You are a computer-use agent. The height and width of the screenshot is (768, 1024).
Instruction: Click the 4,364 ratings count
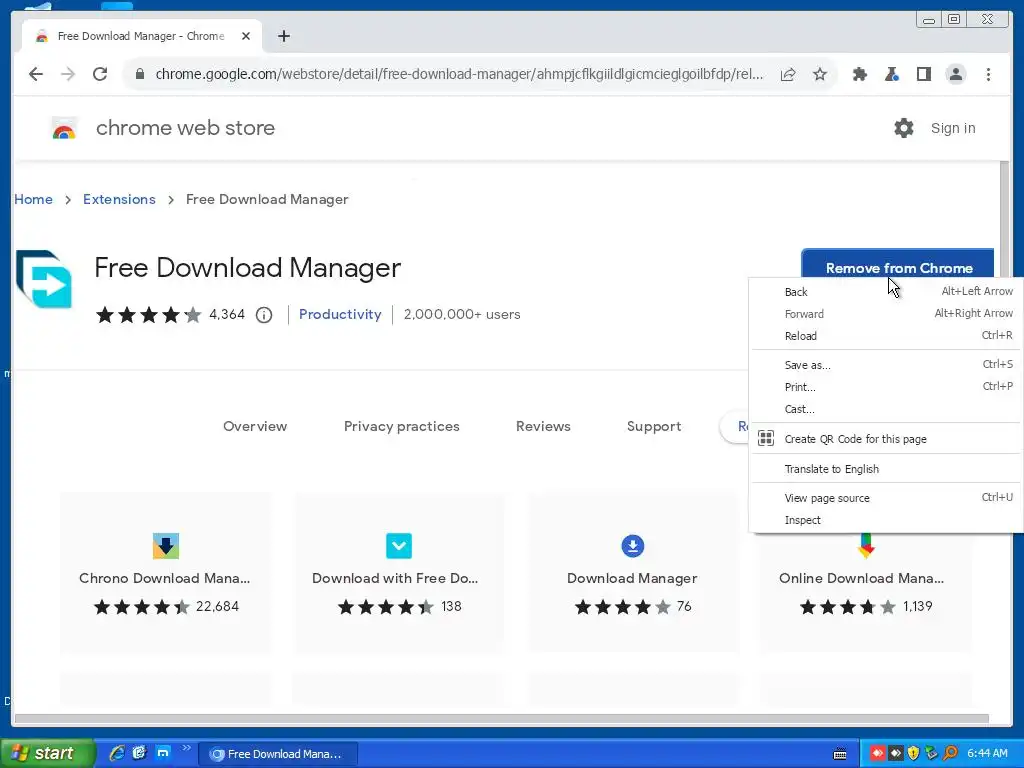click(227, 315)
